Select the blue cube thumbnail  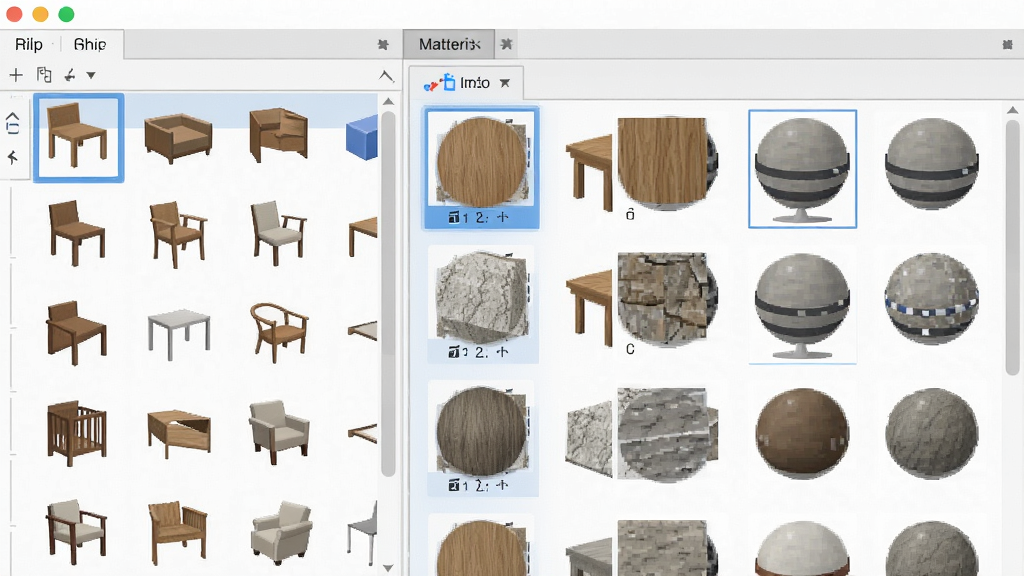pos(361,137)
